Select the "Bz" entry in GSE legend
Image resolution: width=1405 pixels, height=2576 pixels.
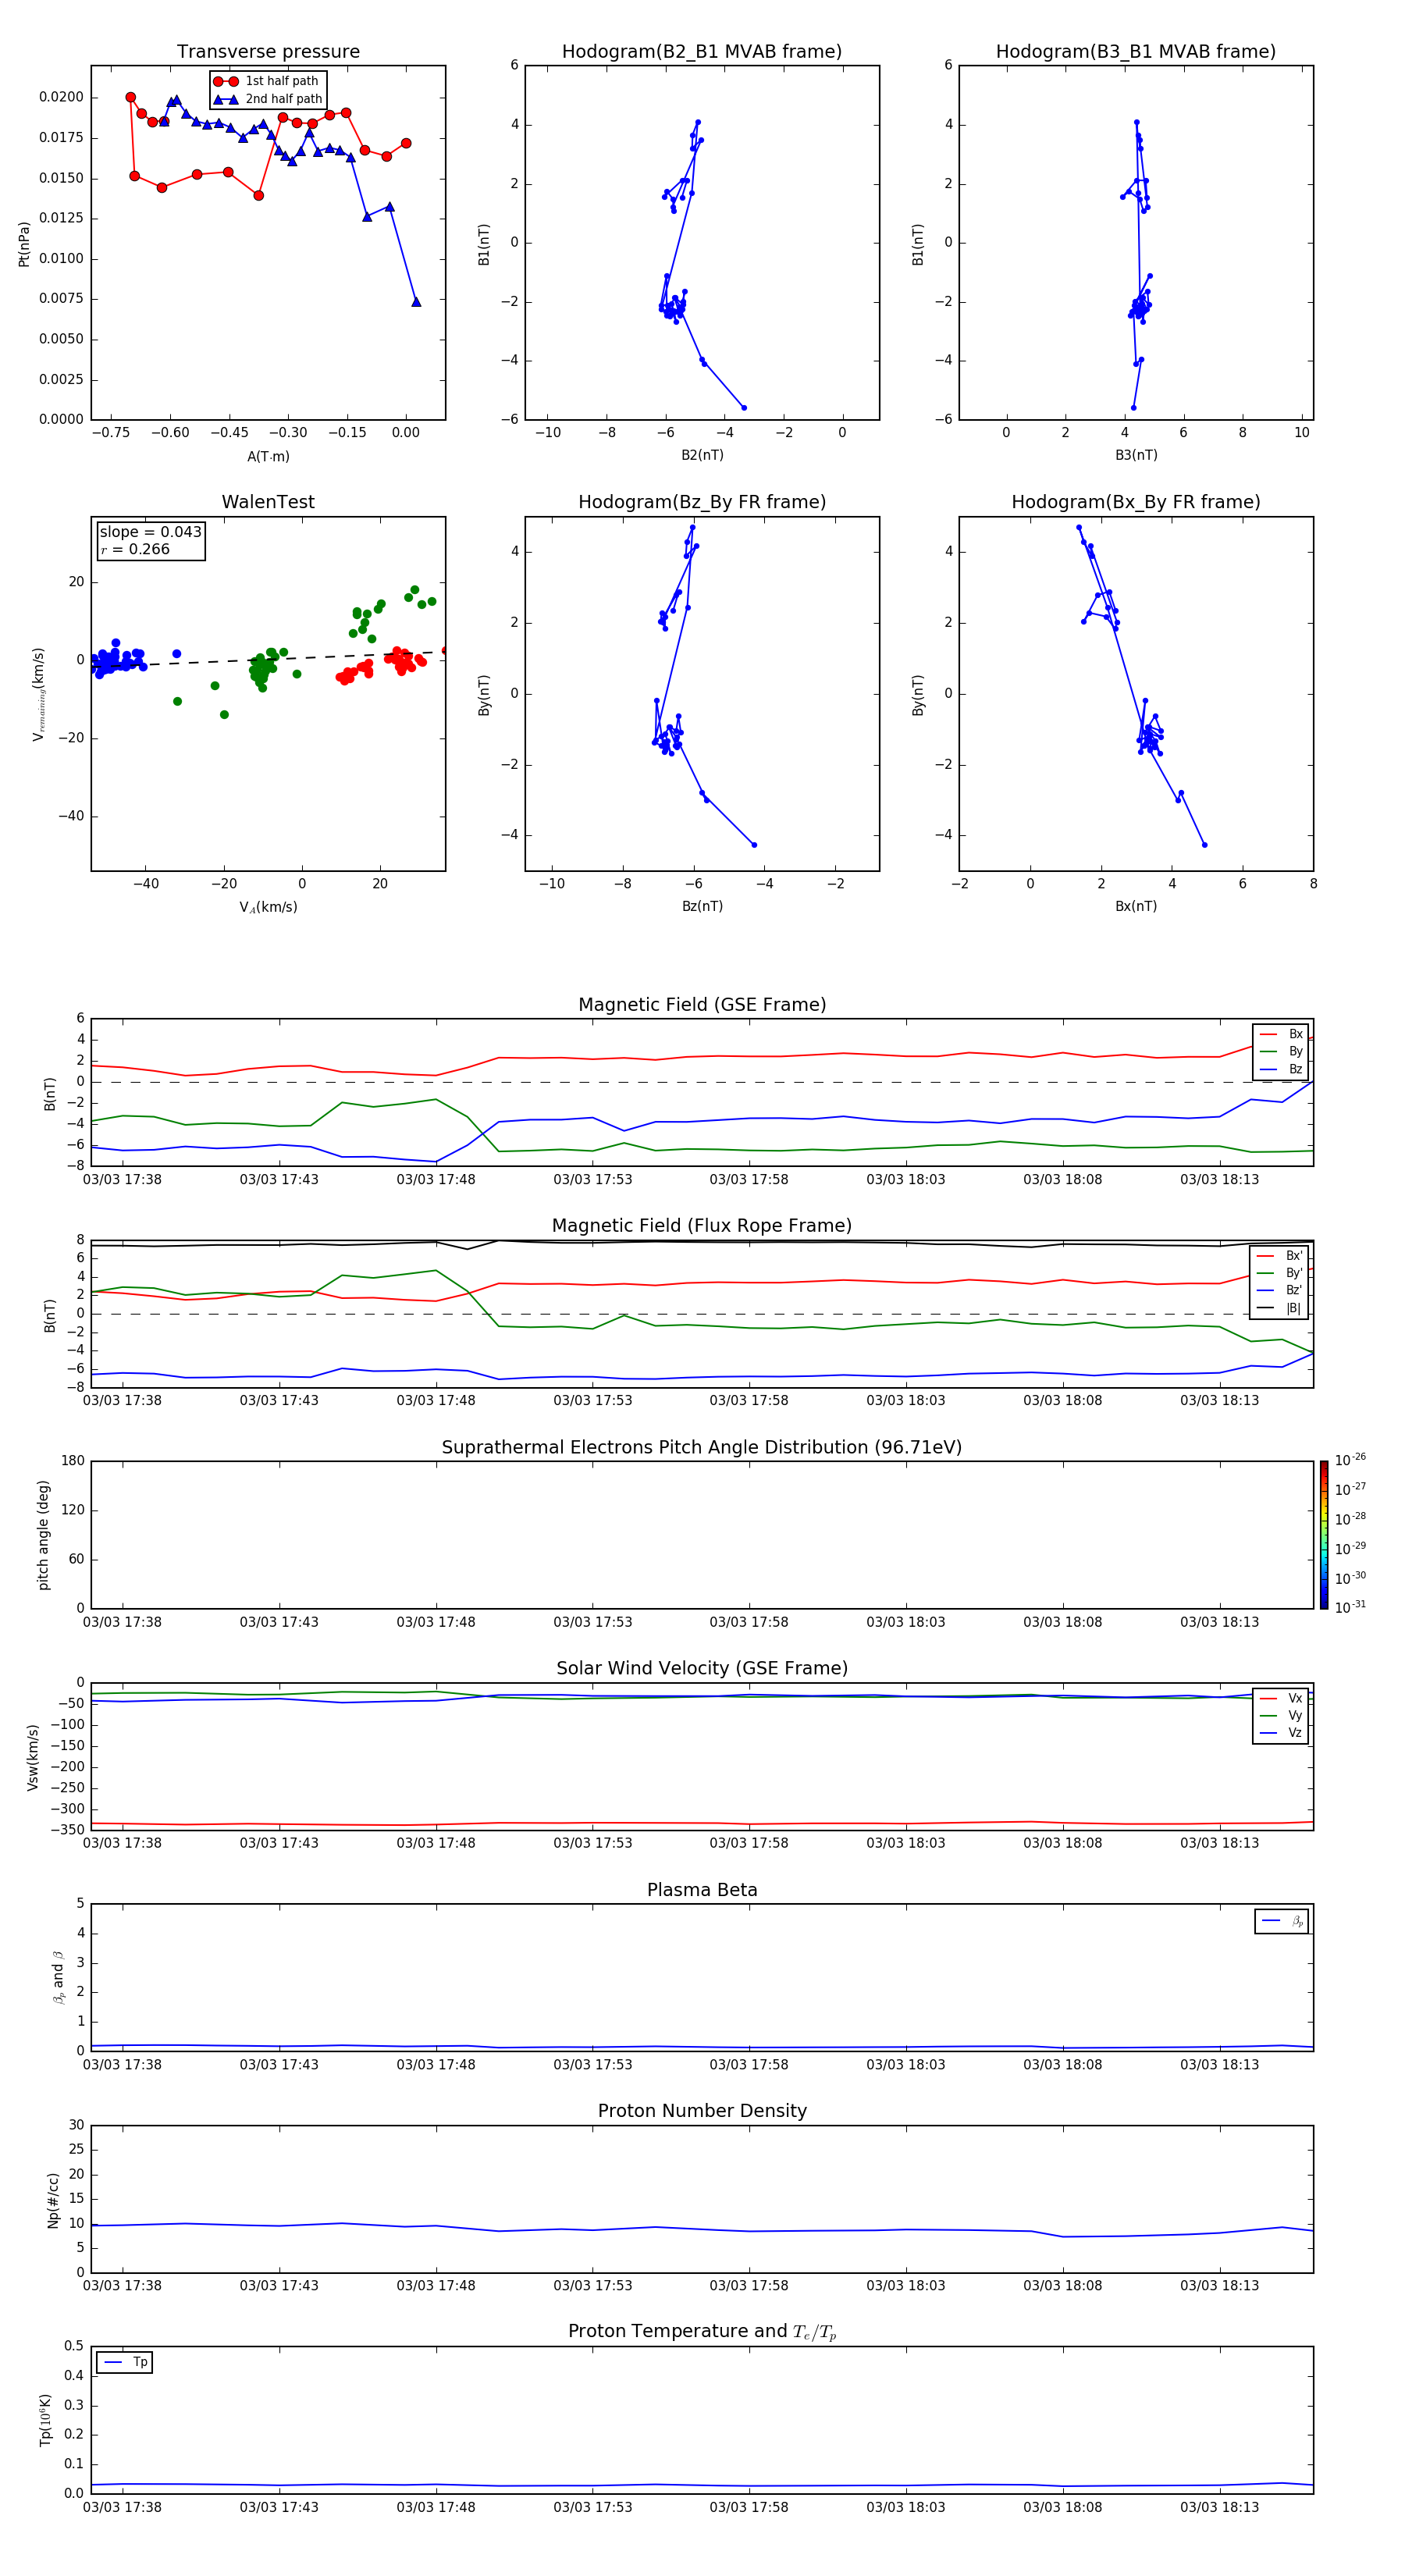coord(1282,1069)
